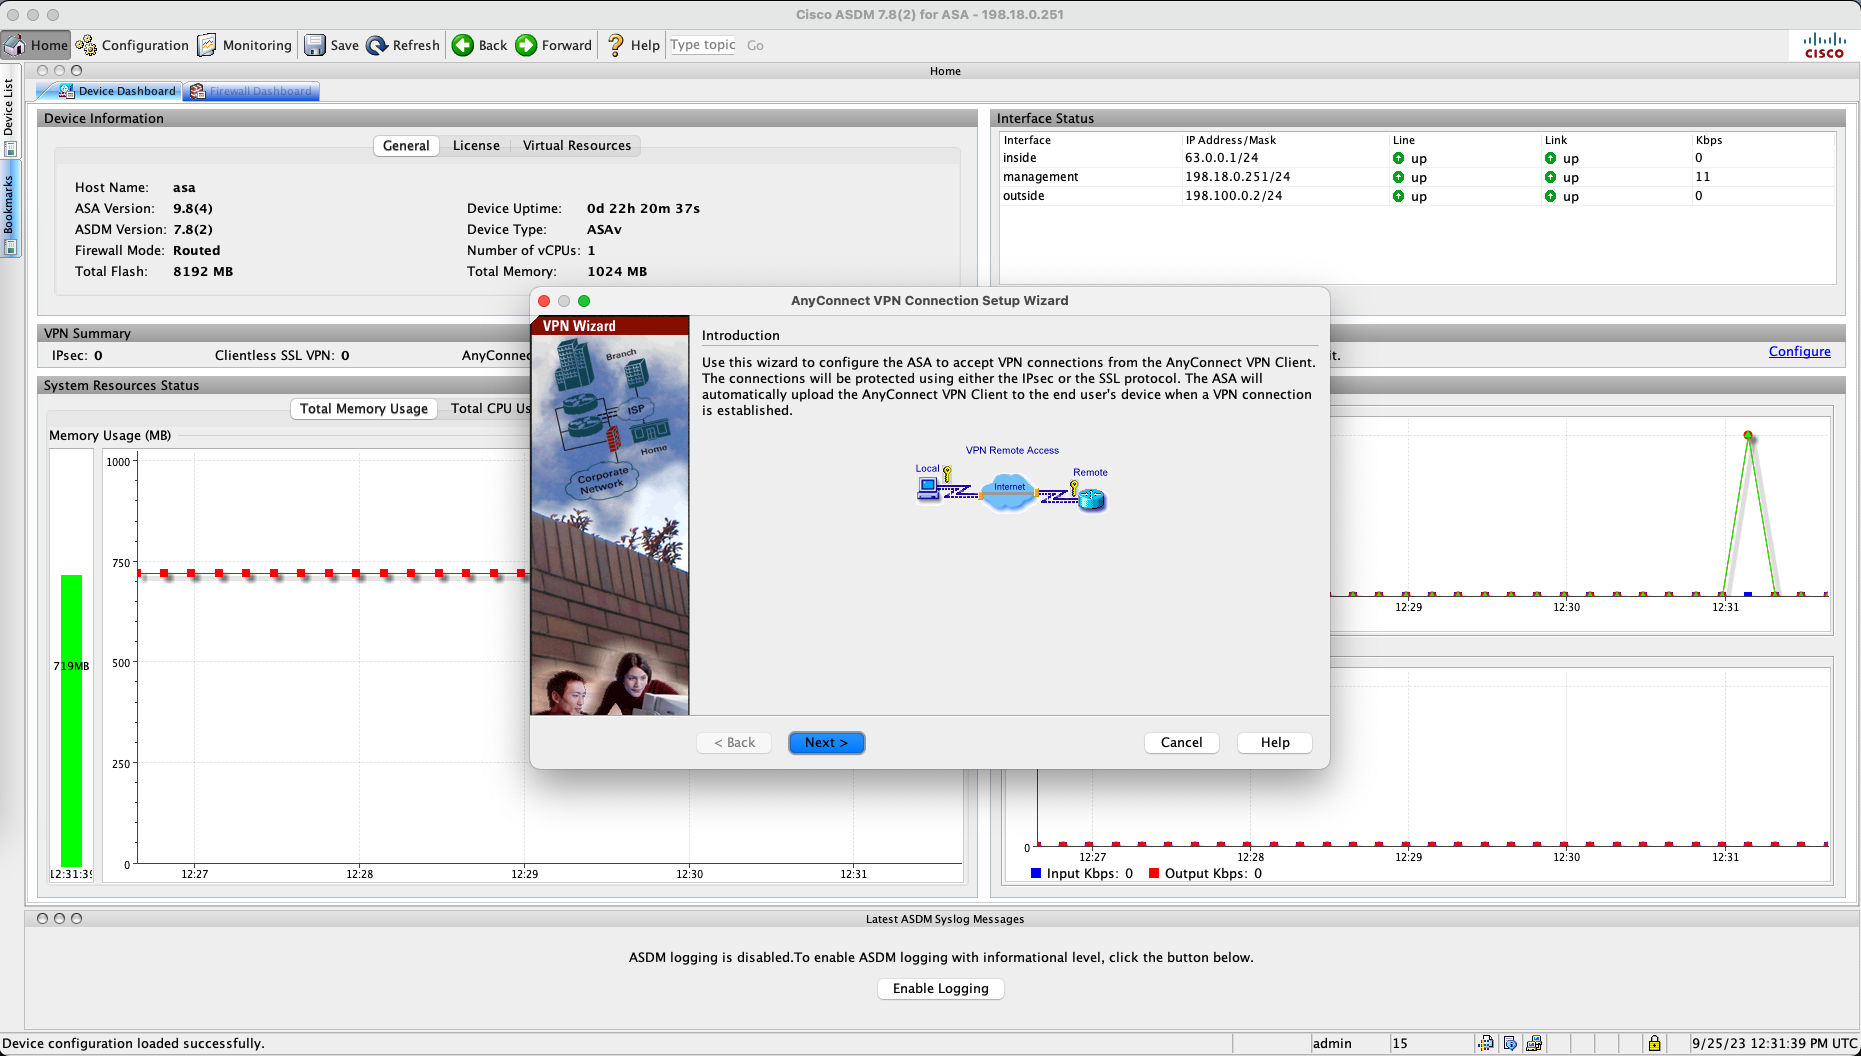Click the Save floppy disk icon
Image resolution: width=1861 pixels, height=1056 pixels.
click(x=315, y=45)
